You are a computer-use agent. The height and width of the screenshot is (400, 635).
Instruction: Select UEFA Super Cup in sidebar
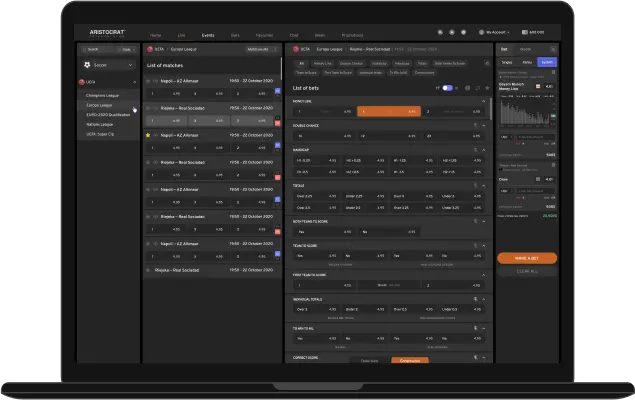coord(100,134)
